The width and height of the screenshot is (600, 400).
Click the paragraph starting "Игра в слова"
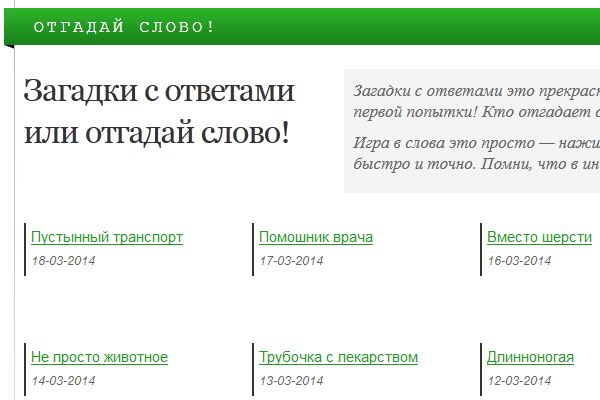tap(476, 153)
